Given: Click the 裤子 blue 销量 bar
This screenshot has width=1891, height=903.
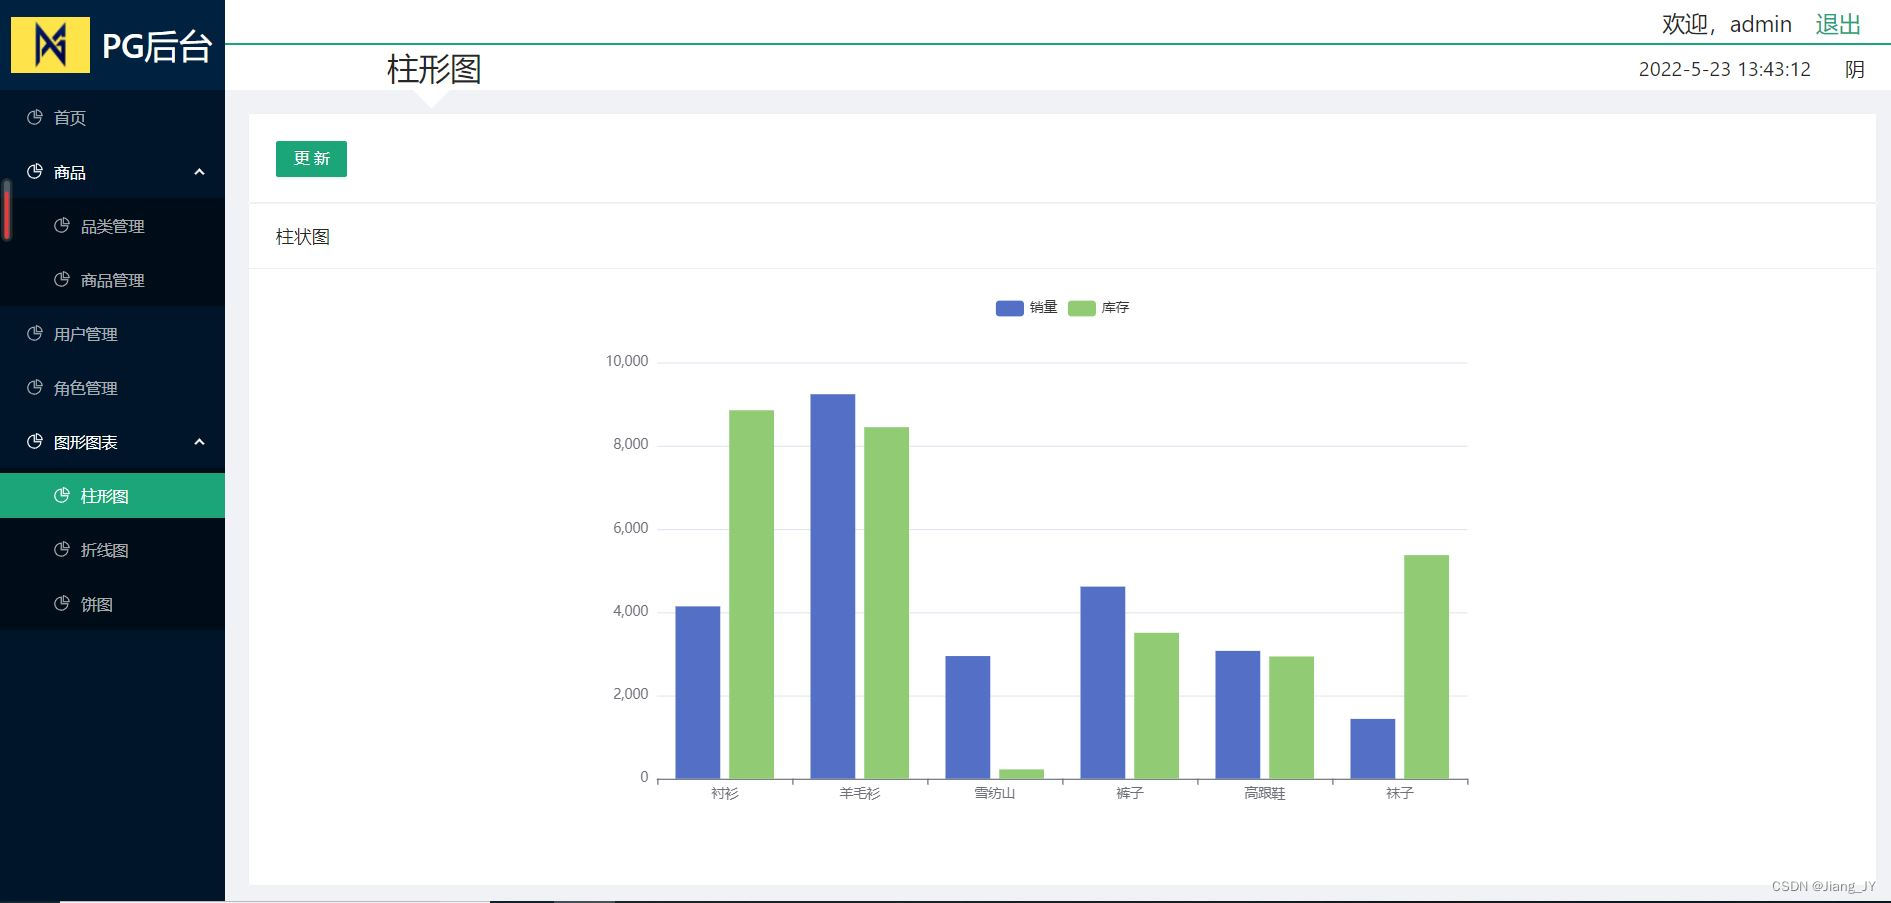Looking at the screenshot, I should tap(1103, 682).
